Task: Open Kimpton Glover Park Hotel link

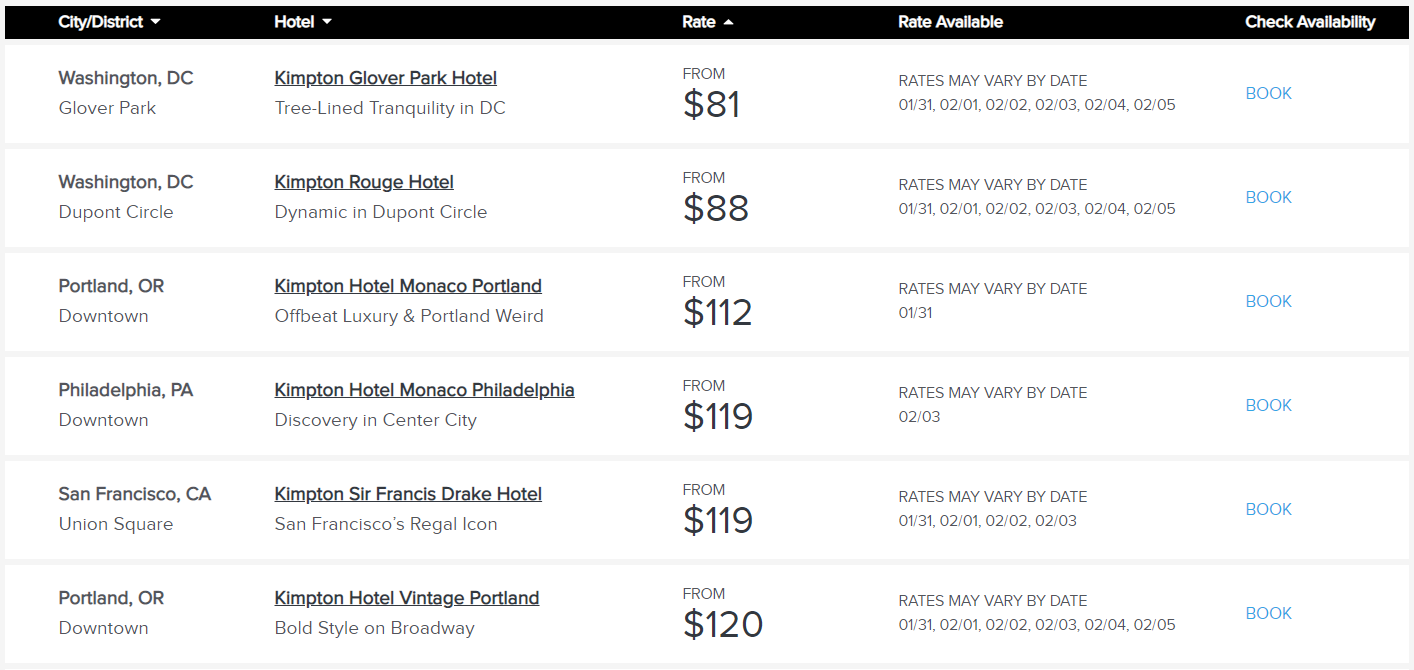Action: (x=385, y=78)
